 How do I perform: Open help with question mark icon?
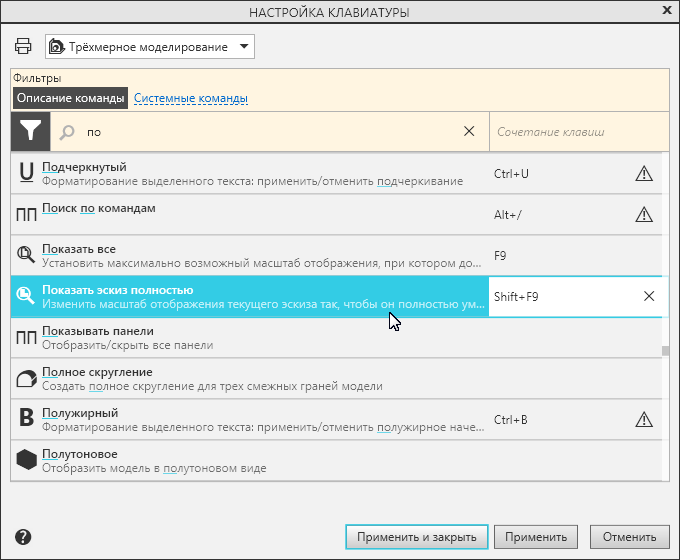pyautogui.click(x=23, y=537)
